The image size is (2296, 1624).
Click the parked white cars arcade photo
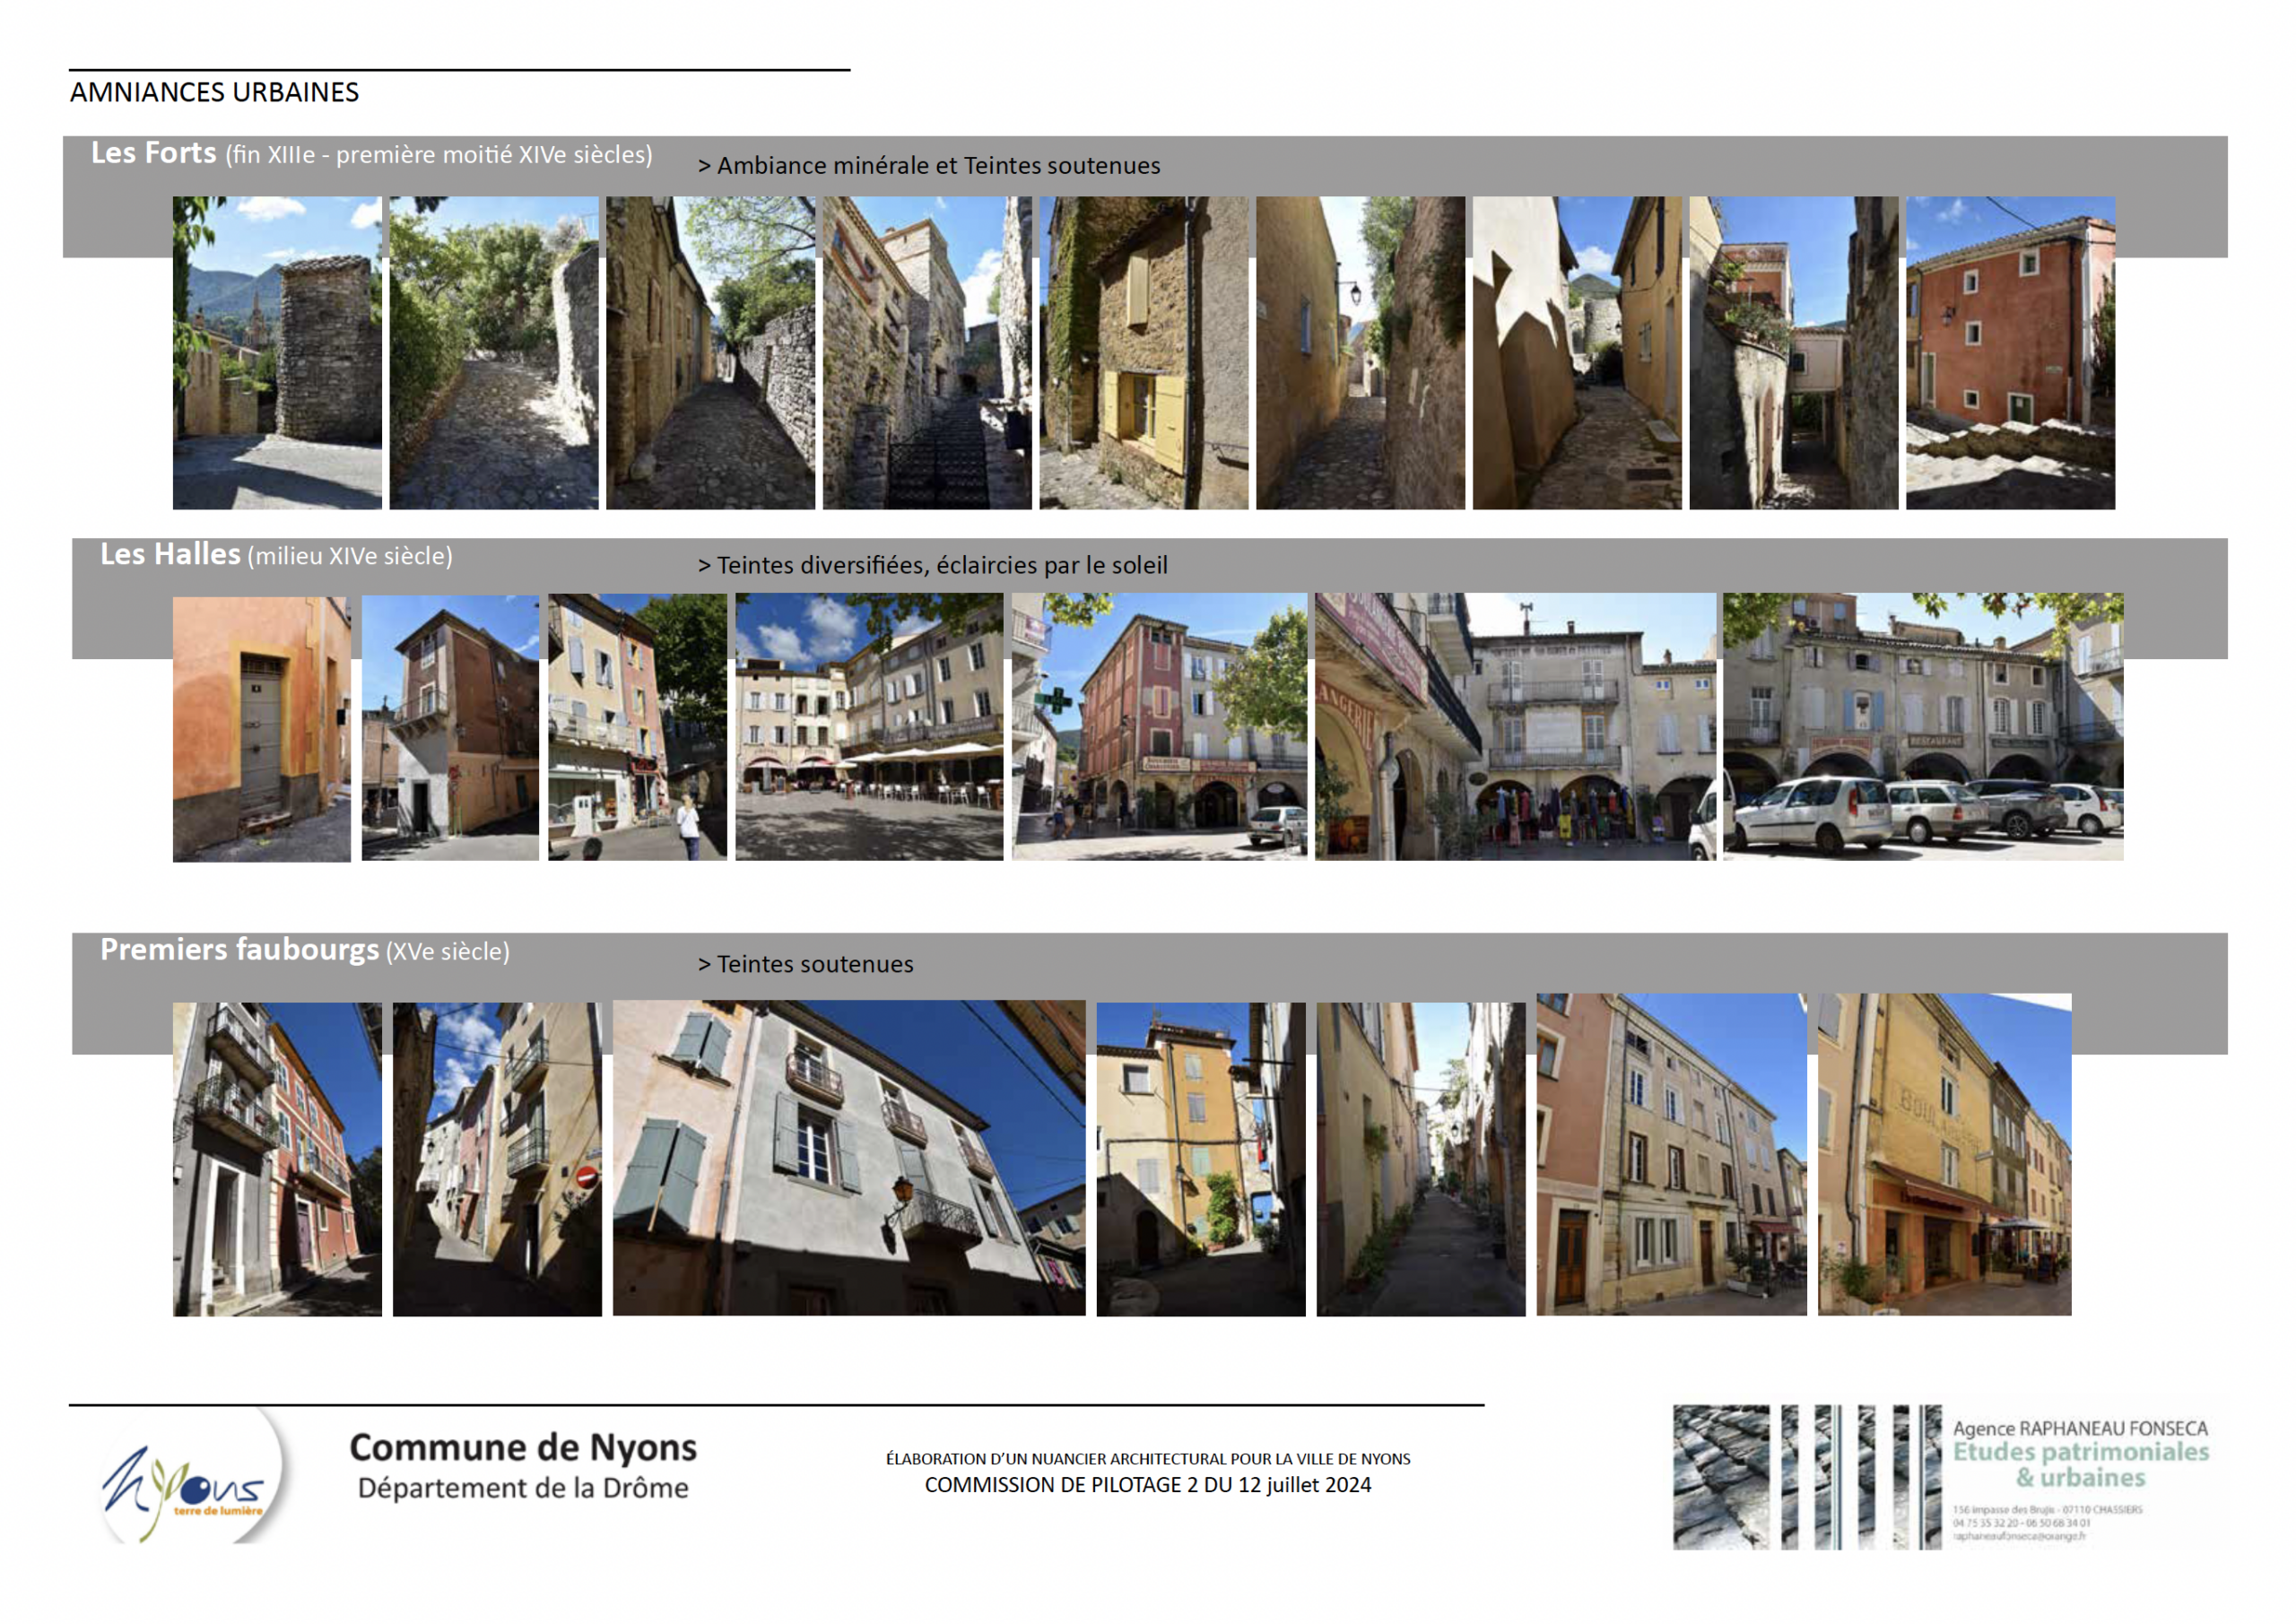coord(1922,726)
